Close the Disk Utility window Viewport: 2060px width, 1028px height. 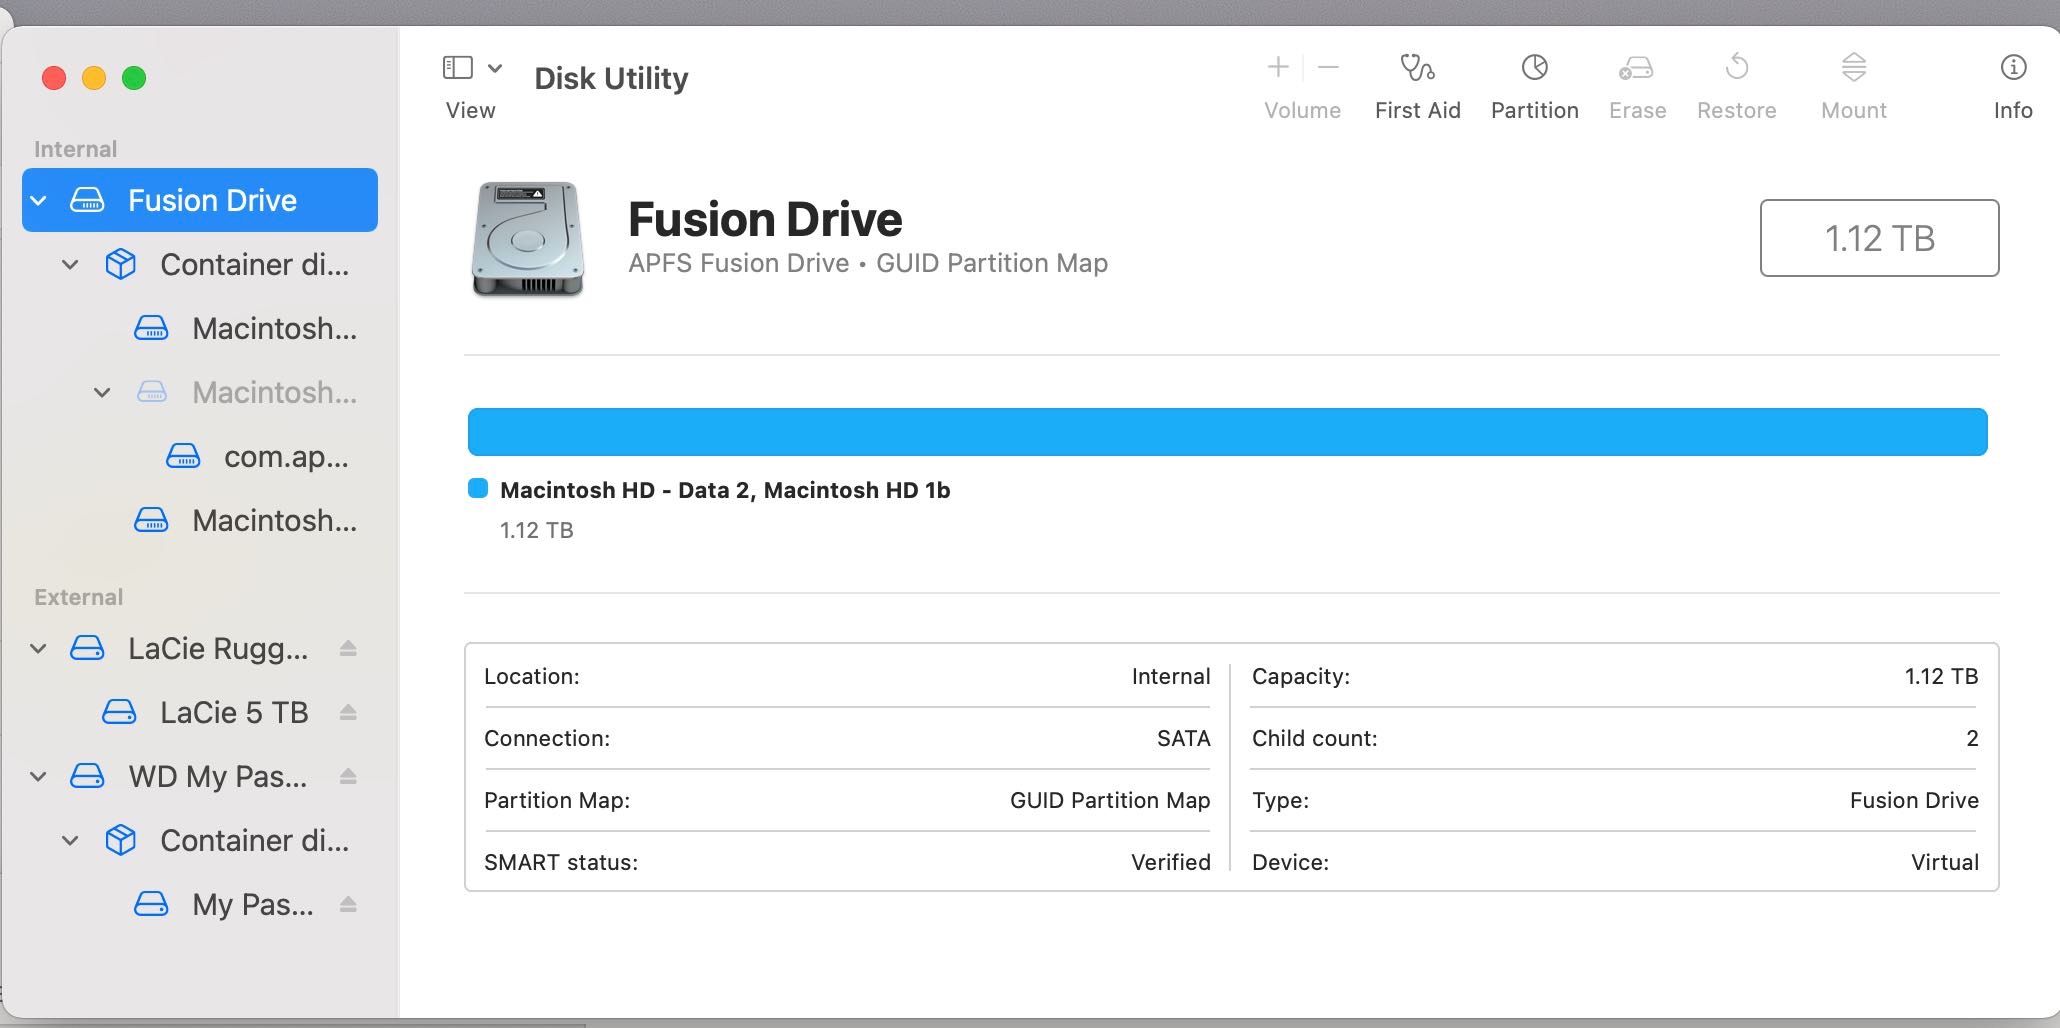pos(54,78)
